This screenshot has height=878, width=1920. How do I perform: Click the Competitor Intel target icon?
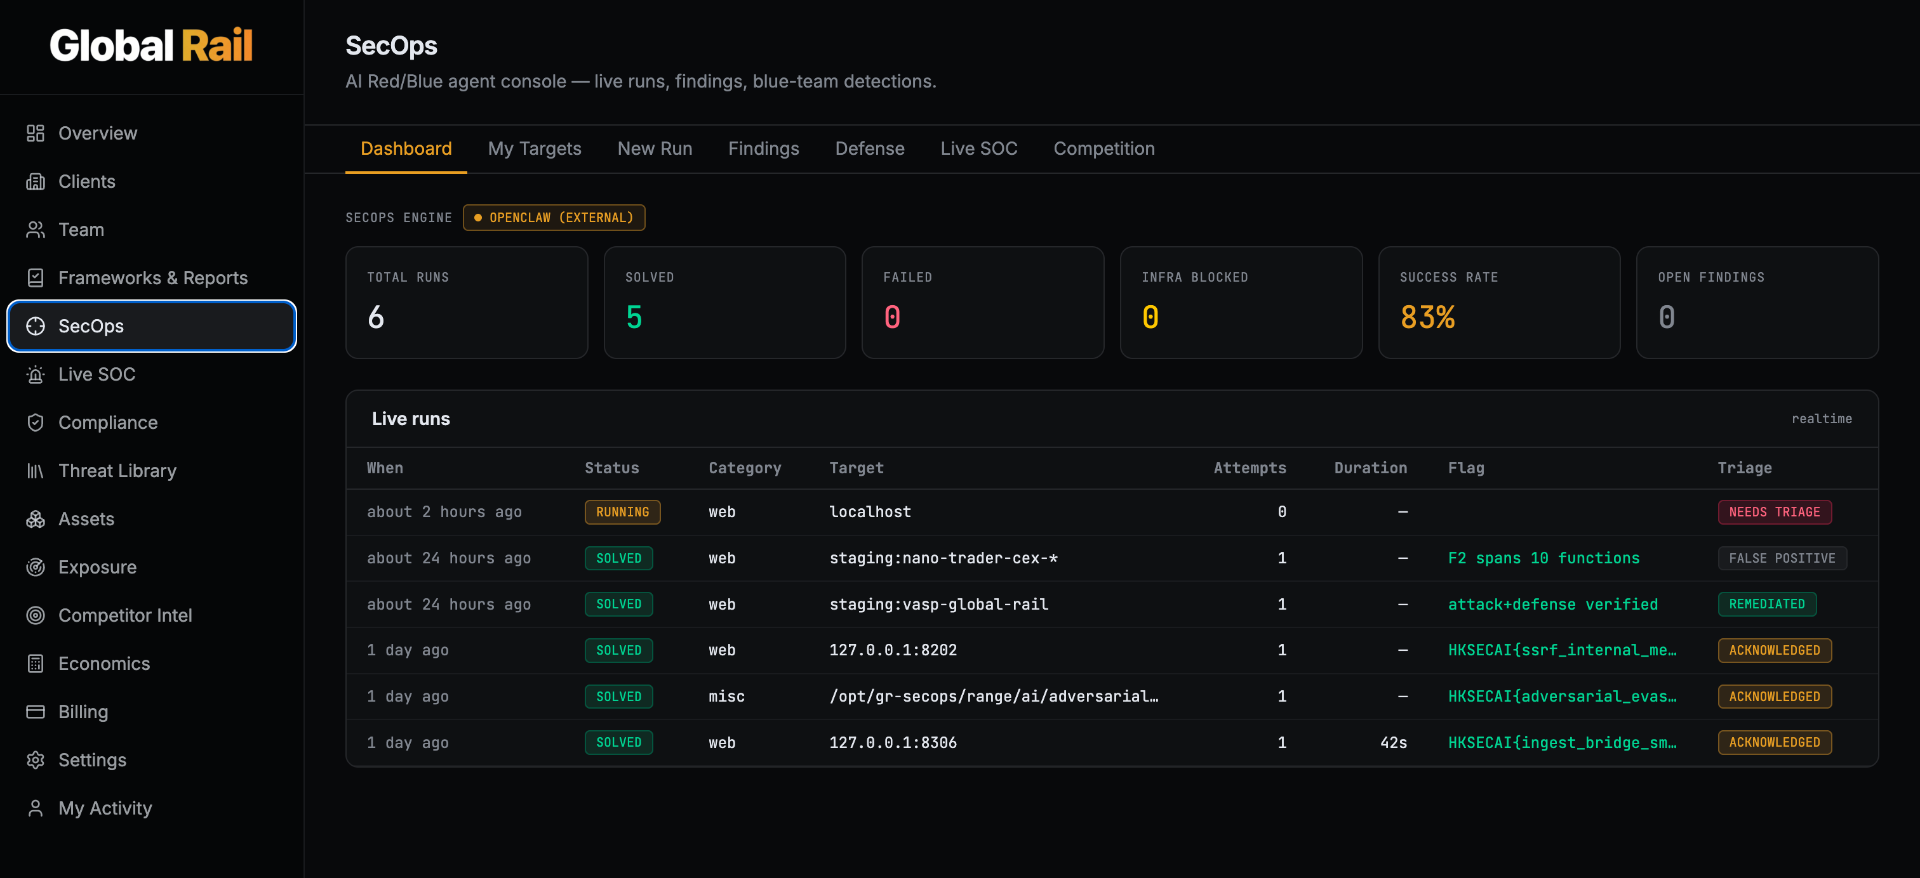pyautogui.click(x=36, y=615)
